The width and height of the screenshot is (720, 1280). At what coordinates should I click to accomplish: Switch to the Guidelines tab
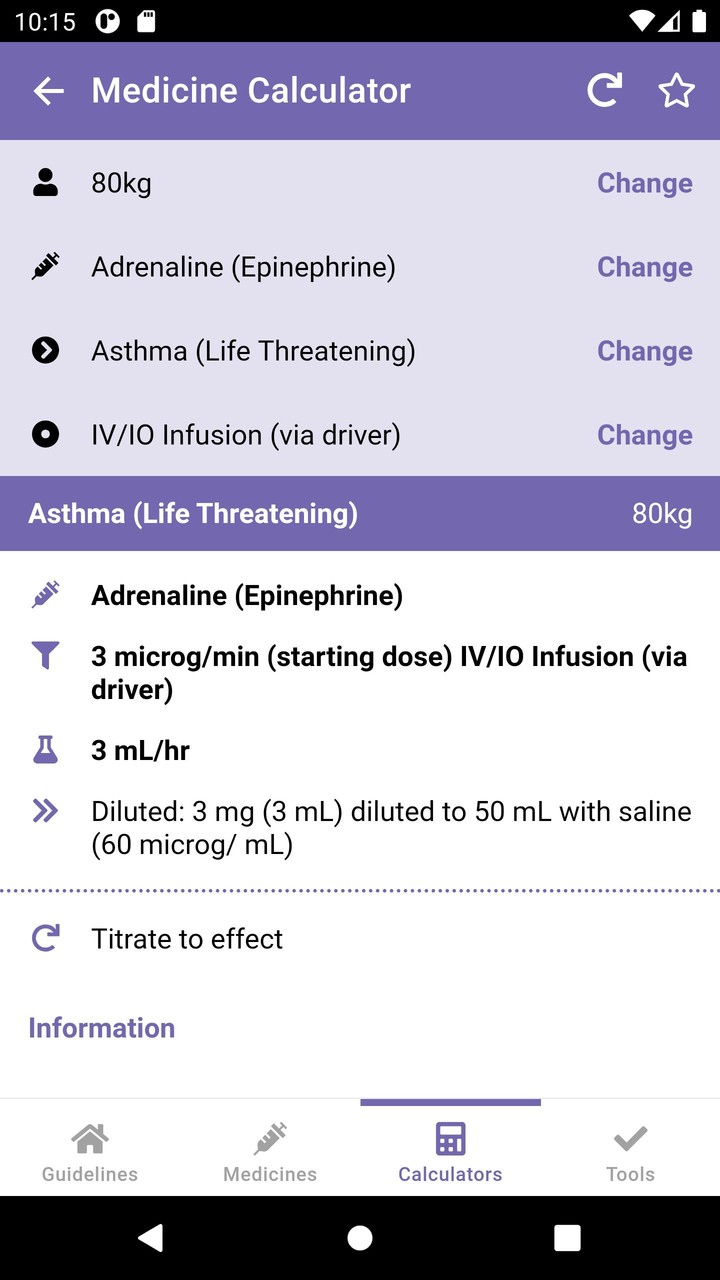click(89, 1148)
